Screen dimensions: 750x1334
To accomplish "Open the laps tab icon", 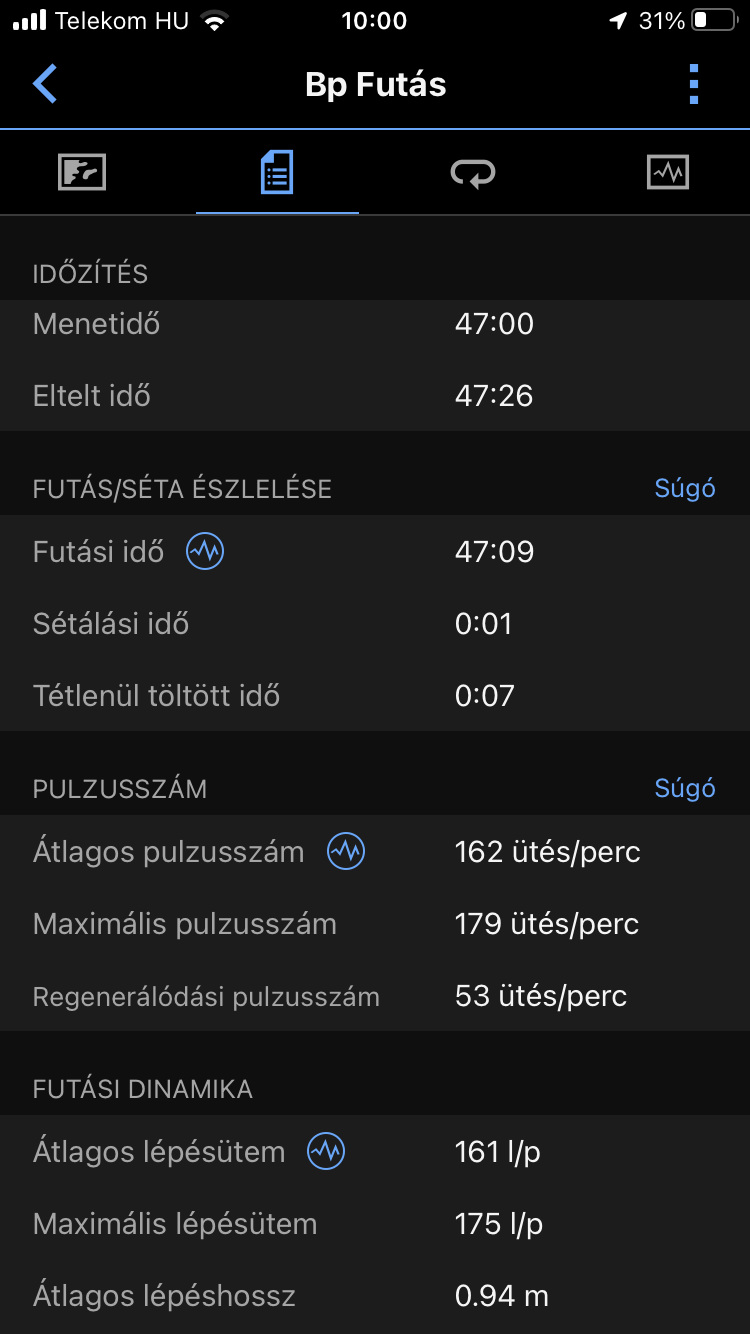I will 473,173.
